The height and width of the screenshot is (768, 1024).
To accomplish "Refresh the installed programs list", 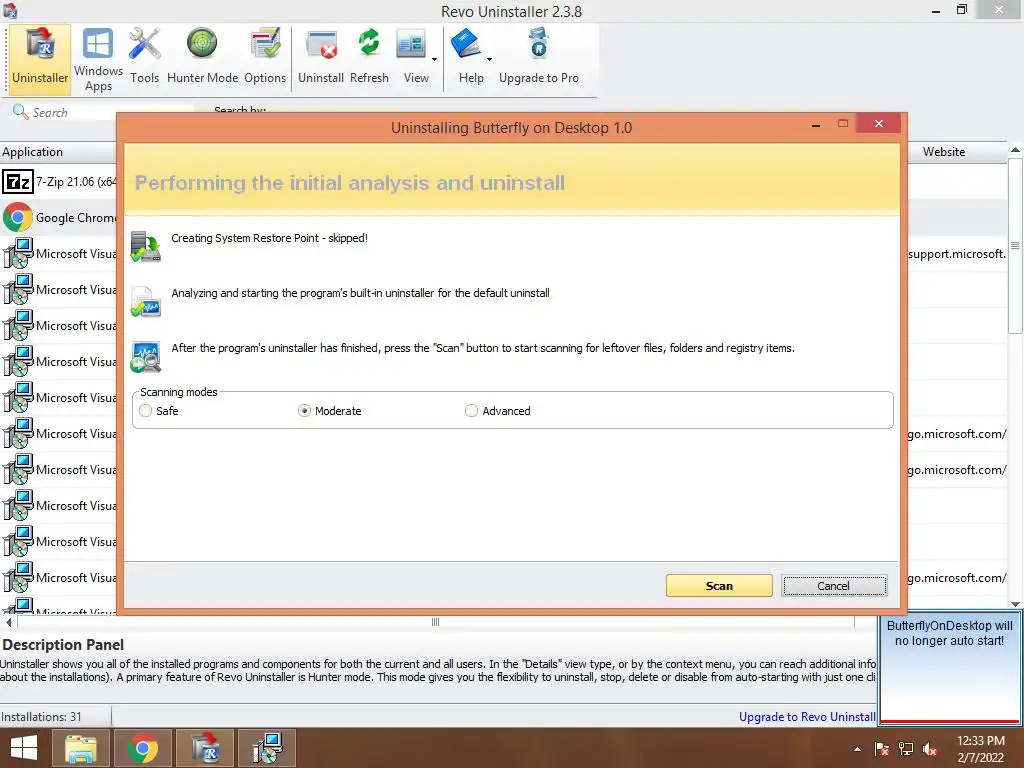I will click(369, 57).
